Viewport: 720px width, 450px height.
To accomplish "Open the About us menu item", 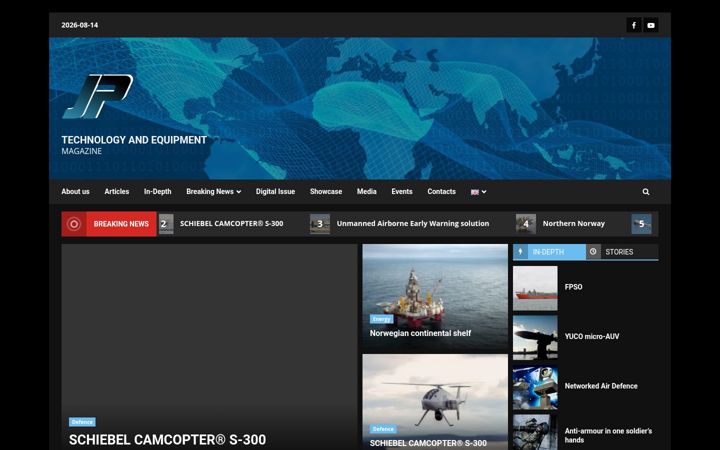I will (75, 191).
